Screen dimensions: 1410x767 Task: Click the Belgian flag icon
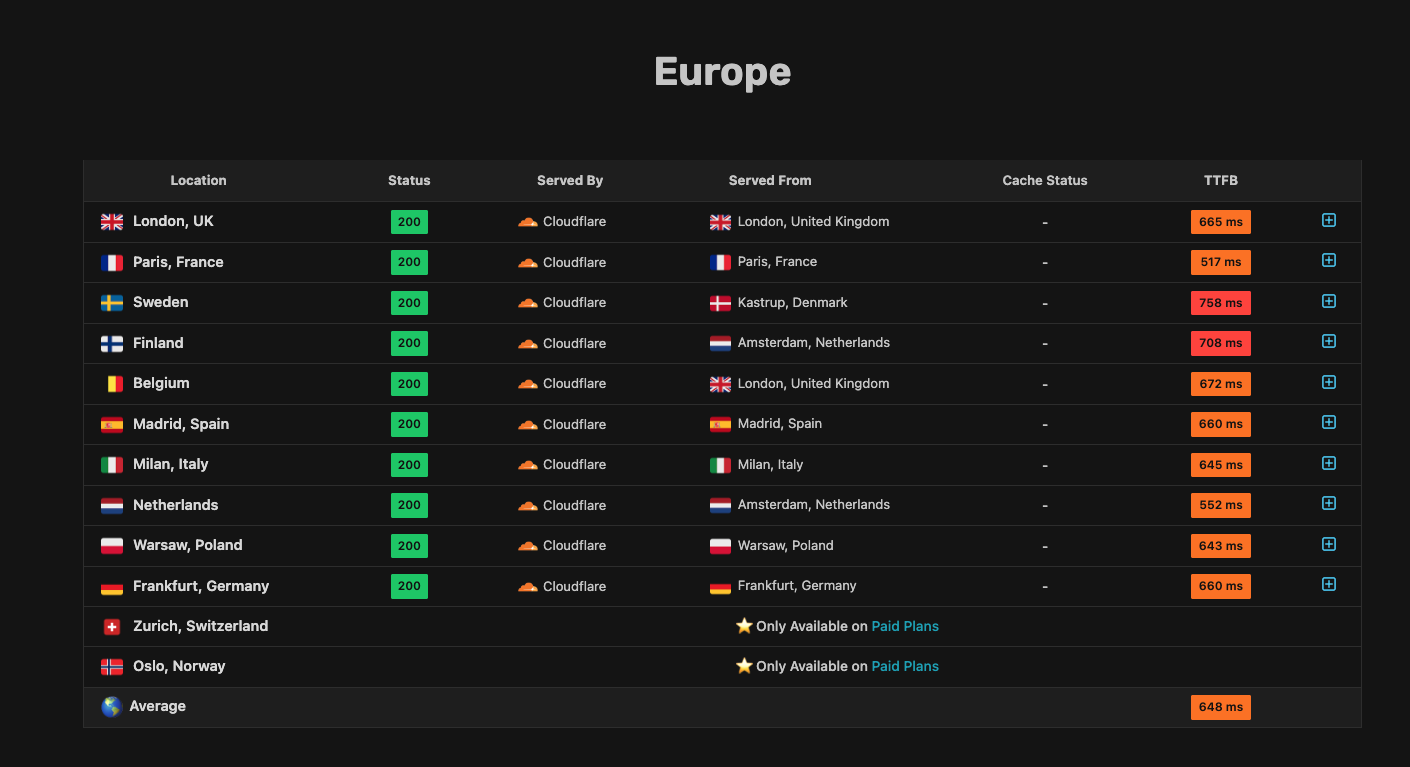coord(114,384)
